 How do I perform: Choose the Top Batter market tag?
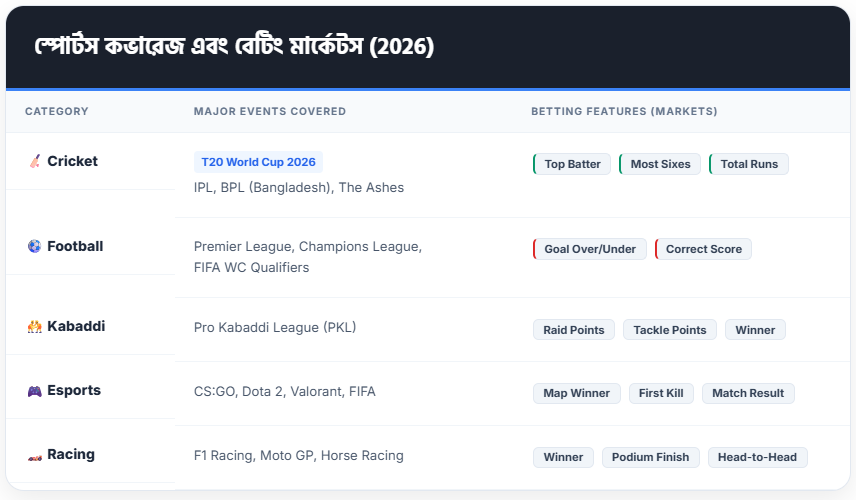[x=572, y=164]
